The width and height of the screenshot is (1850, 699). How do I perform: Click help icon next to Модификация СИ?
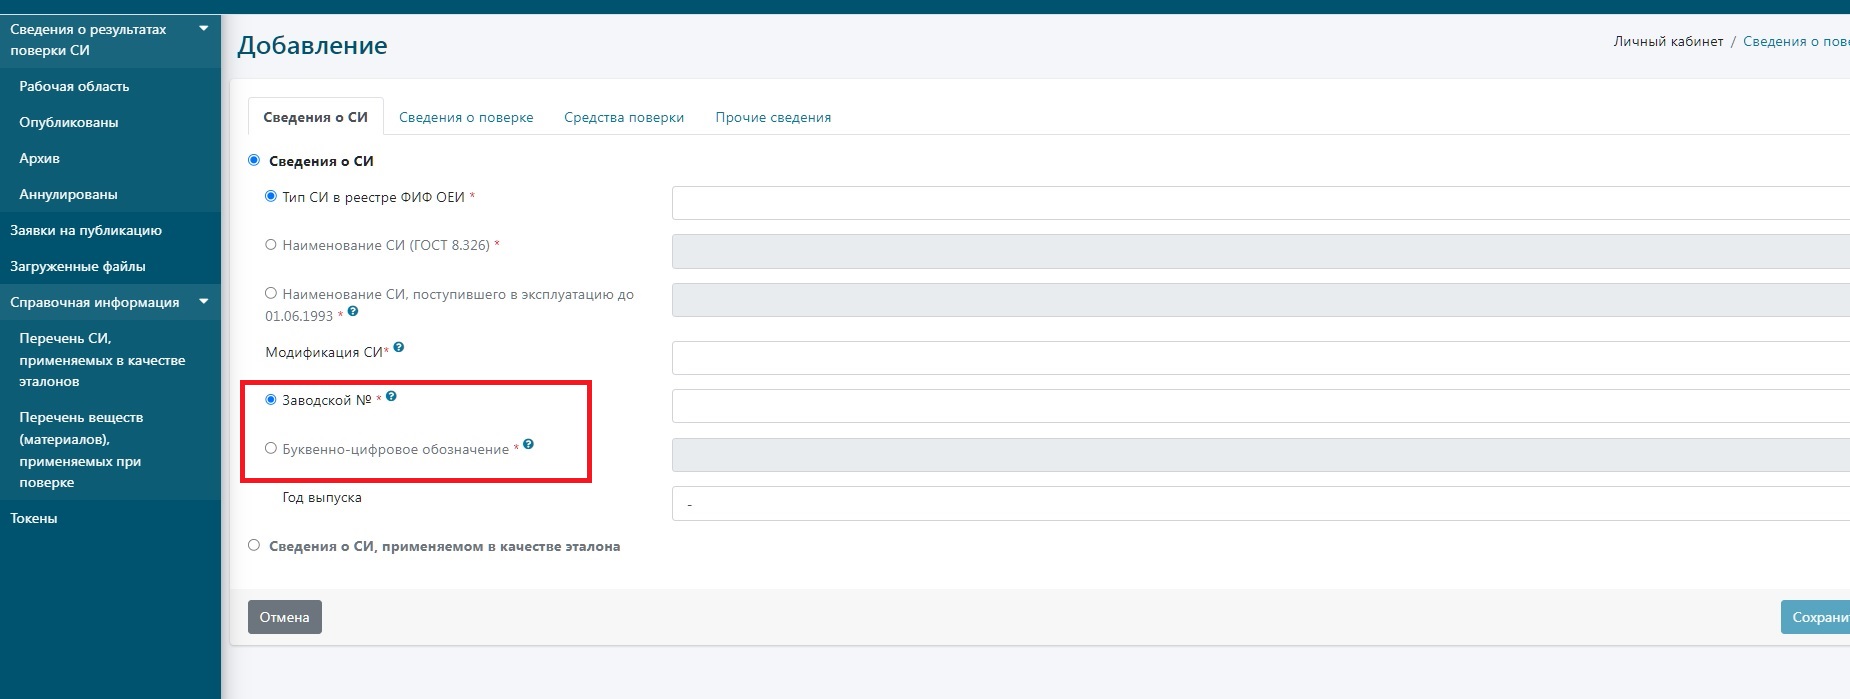click(399, 348)
